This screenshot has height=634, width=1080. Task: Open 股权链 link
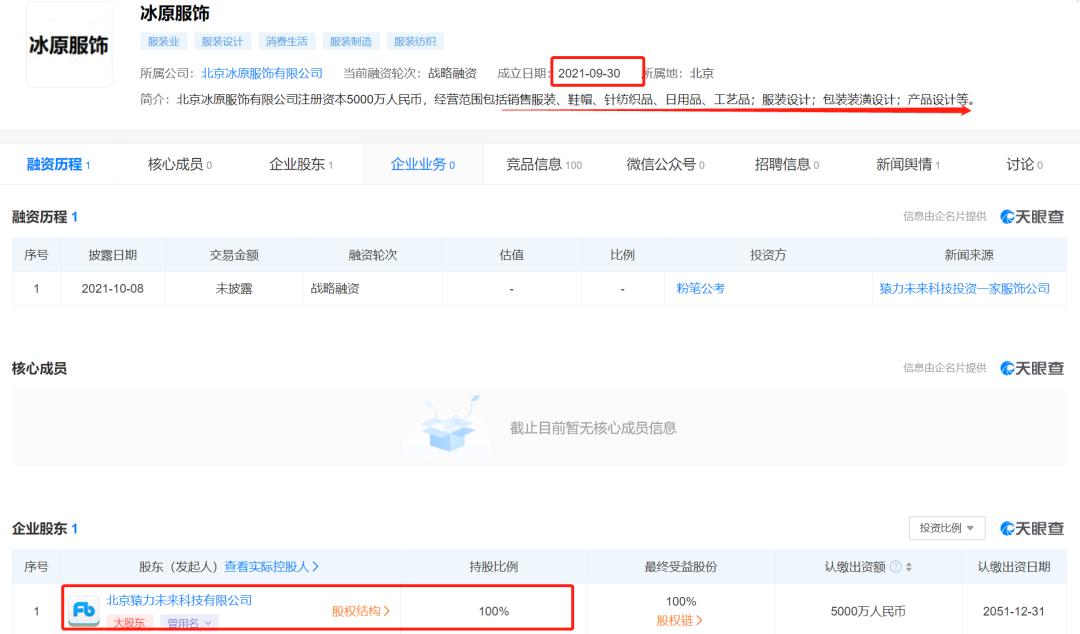(679, 620)
